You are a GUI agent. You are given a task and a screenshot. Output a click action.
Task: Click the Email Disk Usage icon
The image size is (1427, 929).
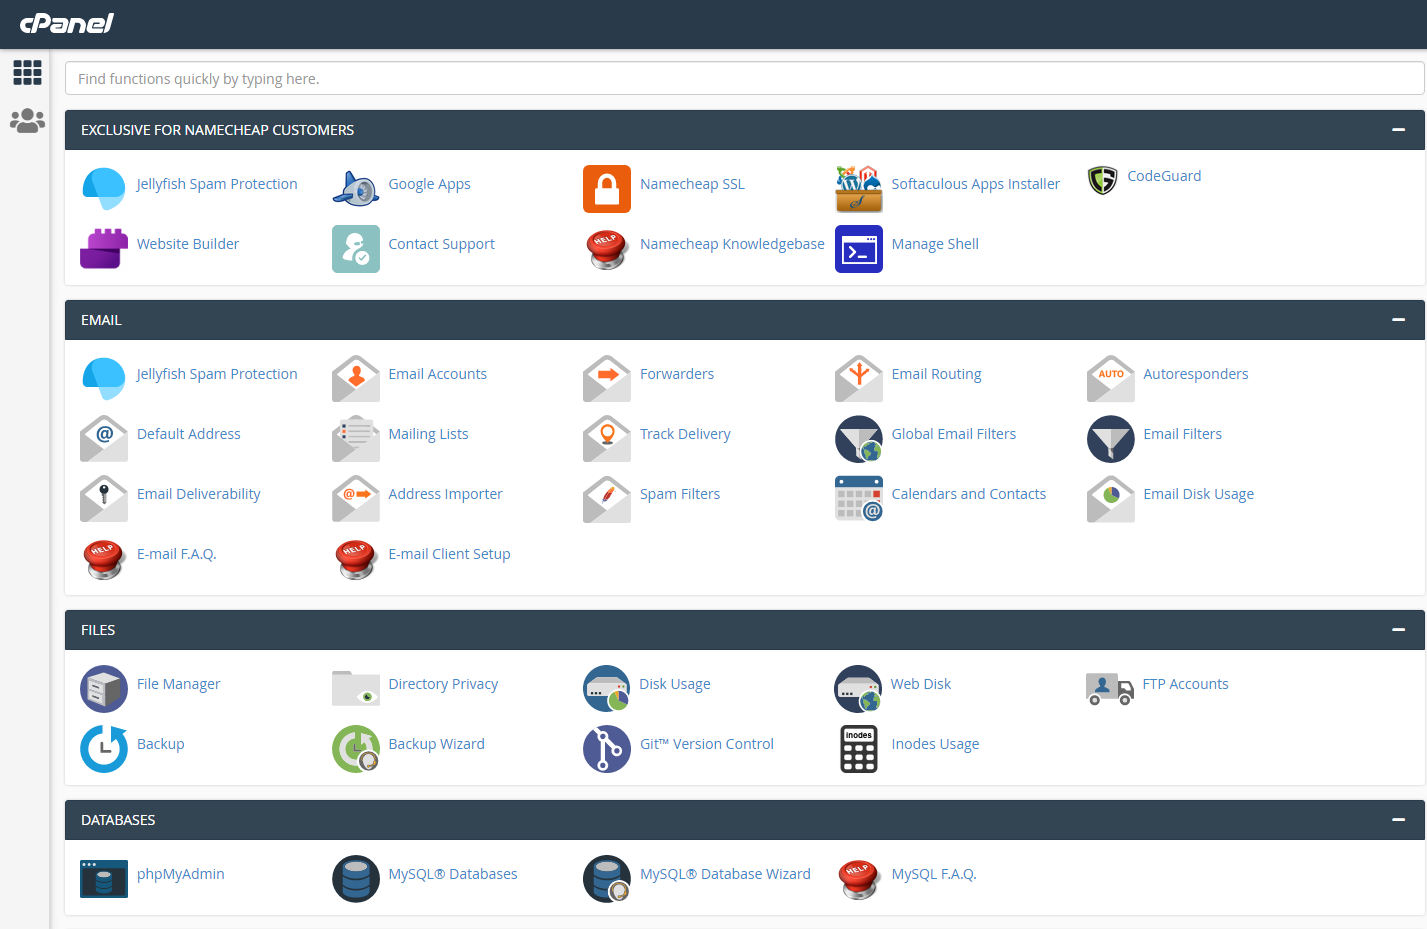[1111, 499]
